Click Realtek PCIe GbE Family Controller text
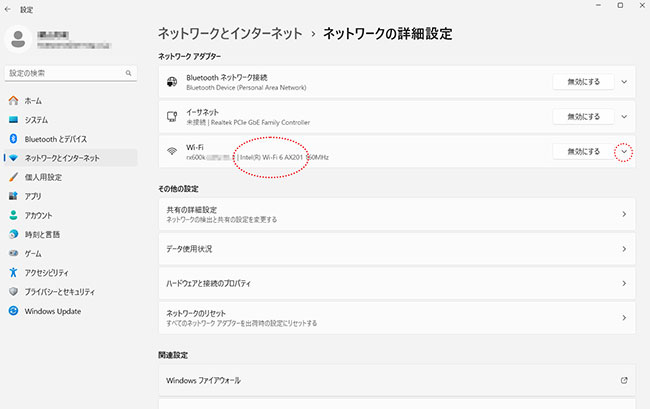 pos(260,123)
